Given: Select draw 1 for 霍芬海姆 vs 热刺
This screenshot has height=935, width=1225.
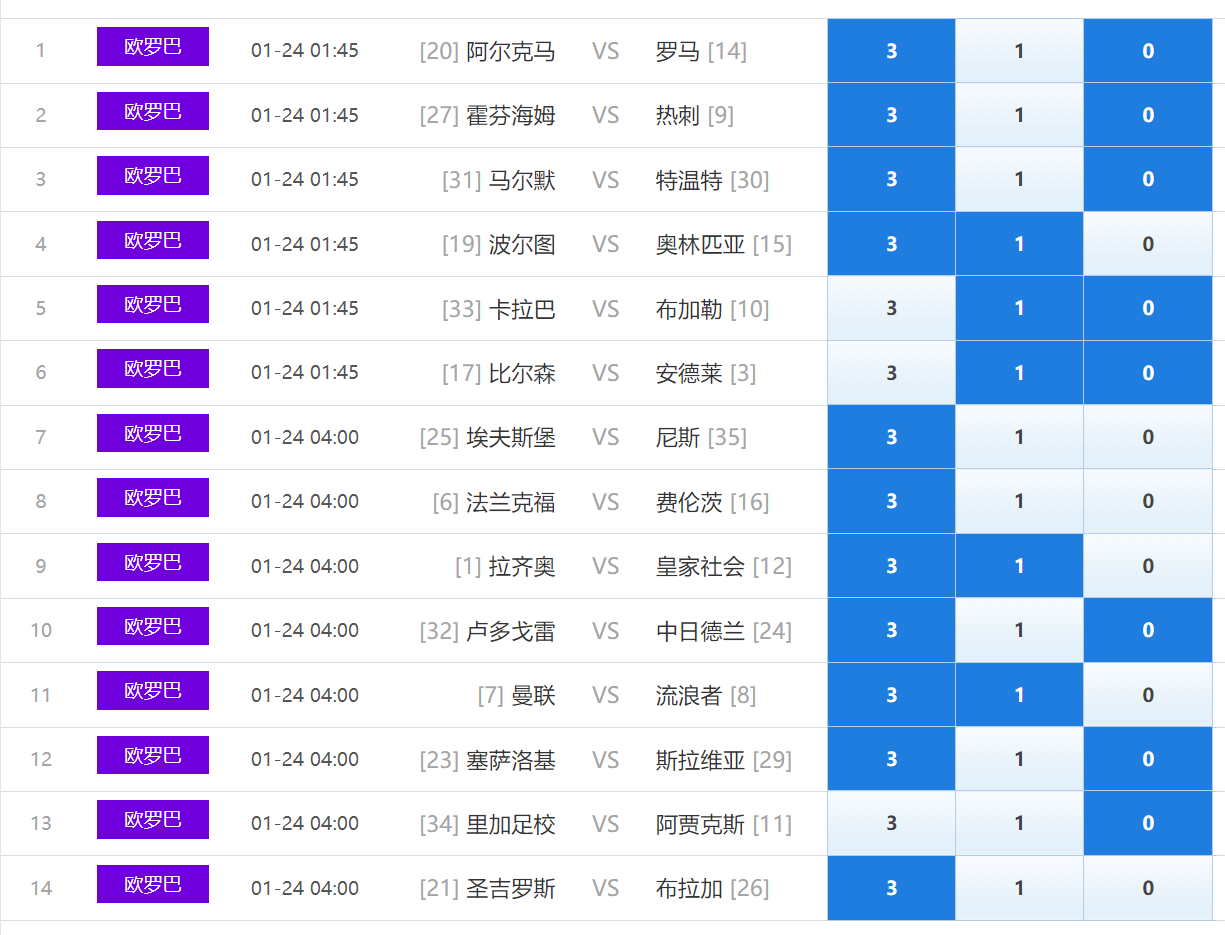Looking at the screenshot, I should (x=1019, y=115).
